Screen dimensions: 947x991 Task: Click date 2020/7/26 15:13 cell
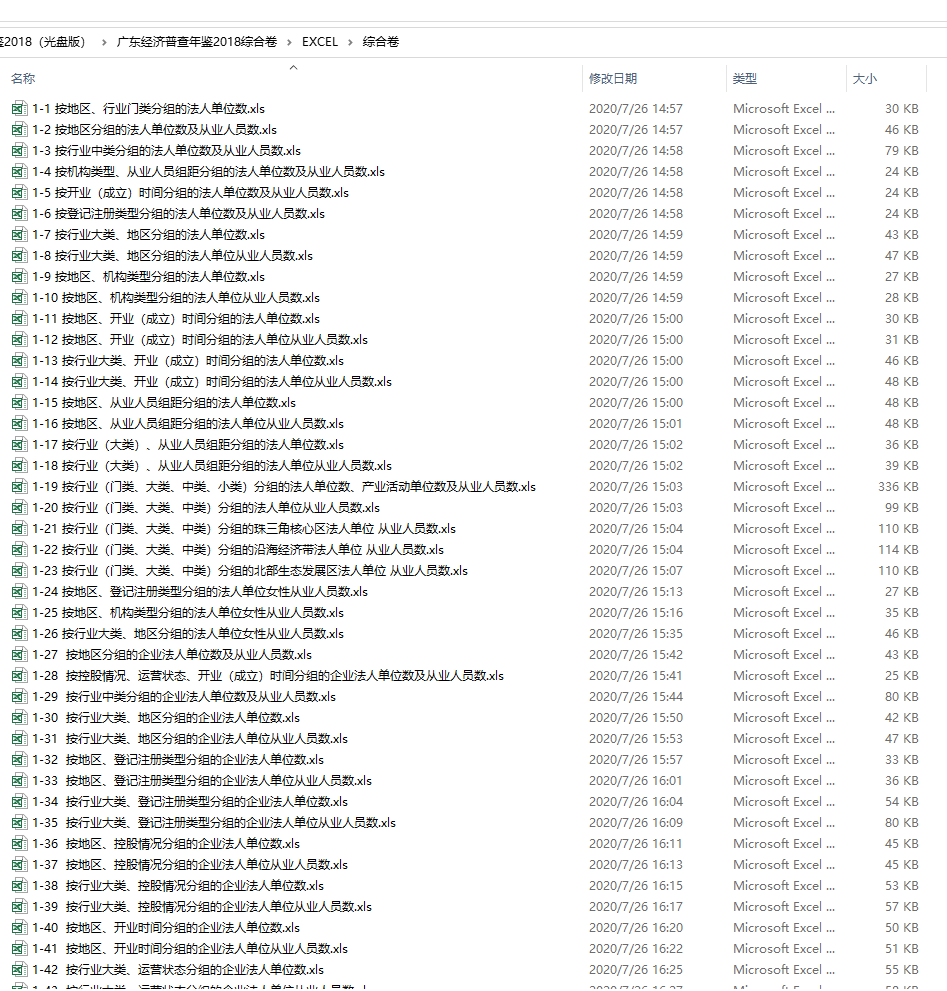pos(635,592)
